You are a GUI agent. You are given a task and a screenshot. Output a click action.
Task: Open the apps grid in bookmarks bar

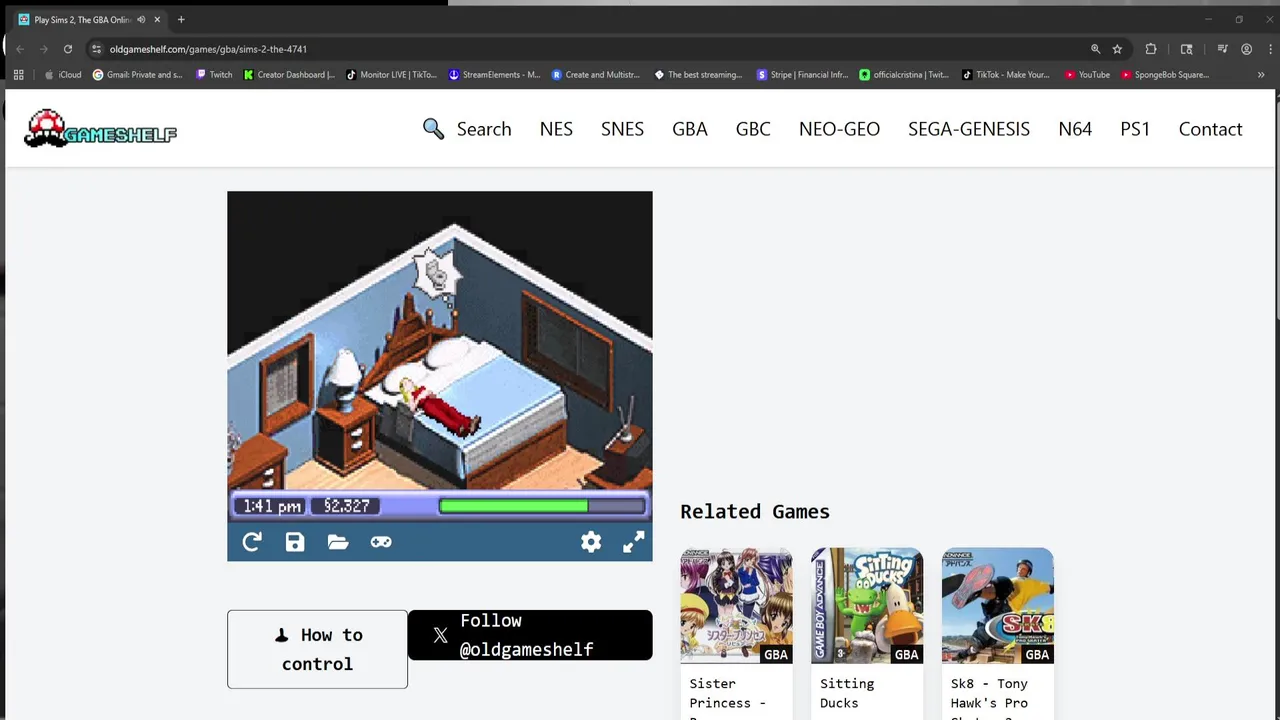pyautogui.click(x=18, y=75)
